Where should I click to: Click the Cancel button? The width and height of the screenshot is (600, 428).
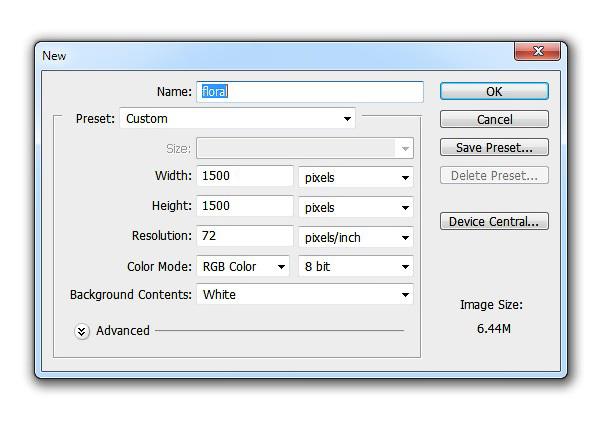pos(494,119)
